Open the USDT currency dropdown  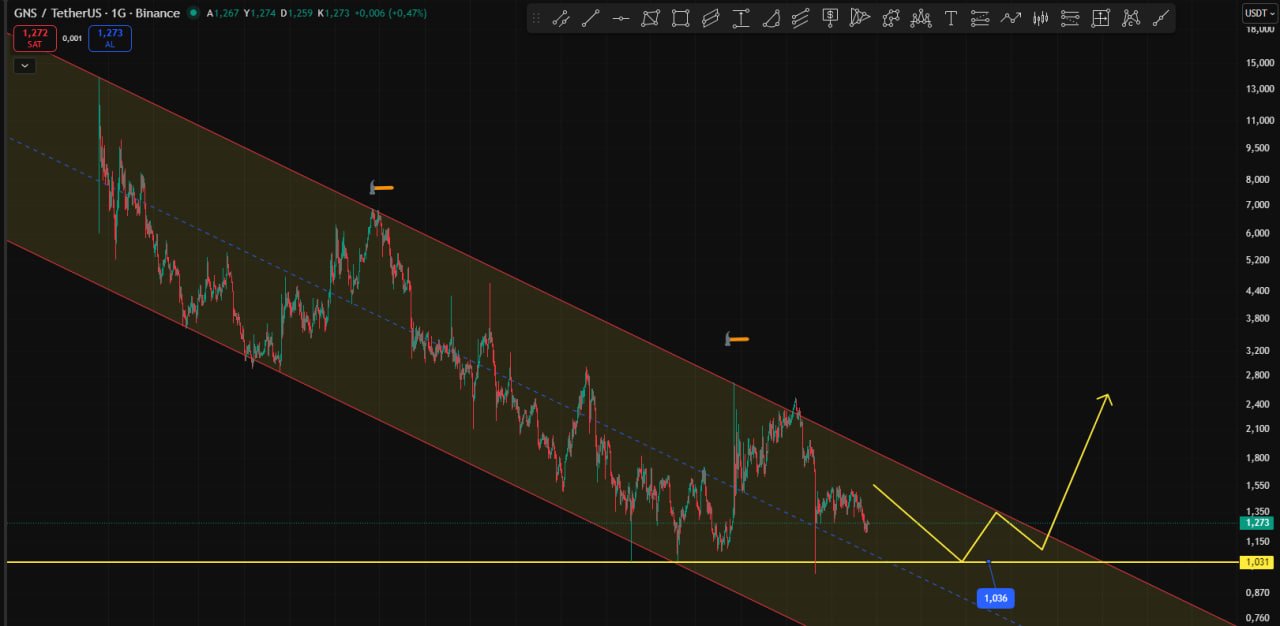click(x=1258, y=13)
